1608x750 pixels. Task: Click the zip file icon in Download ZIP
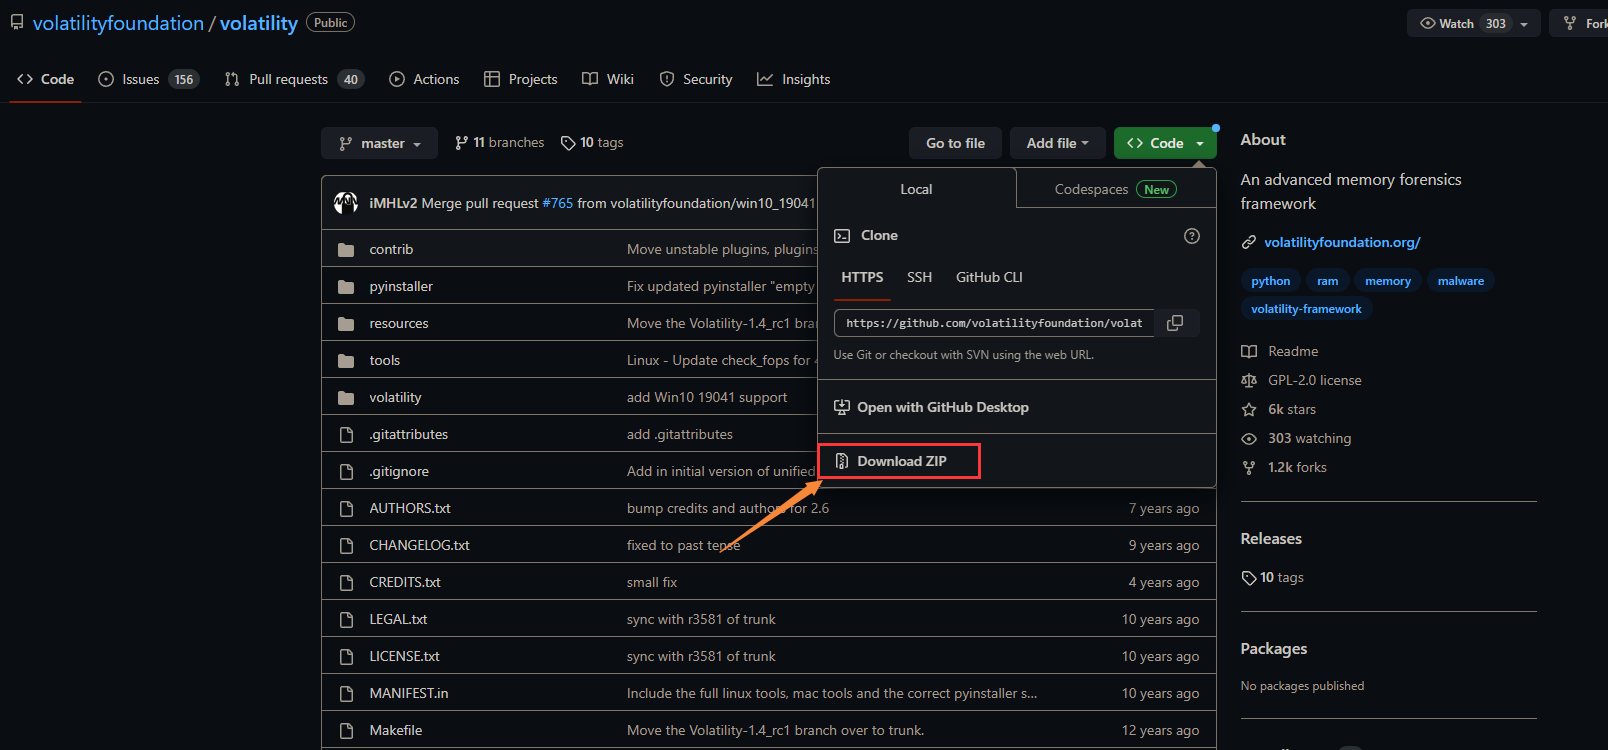(x=842, y=461)
